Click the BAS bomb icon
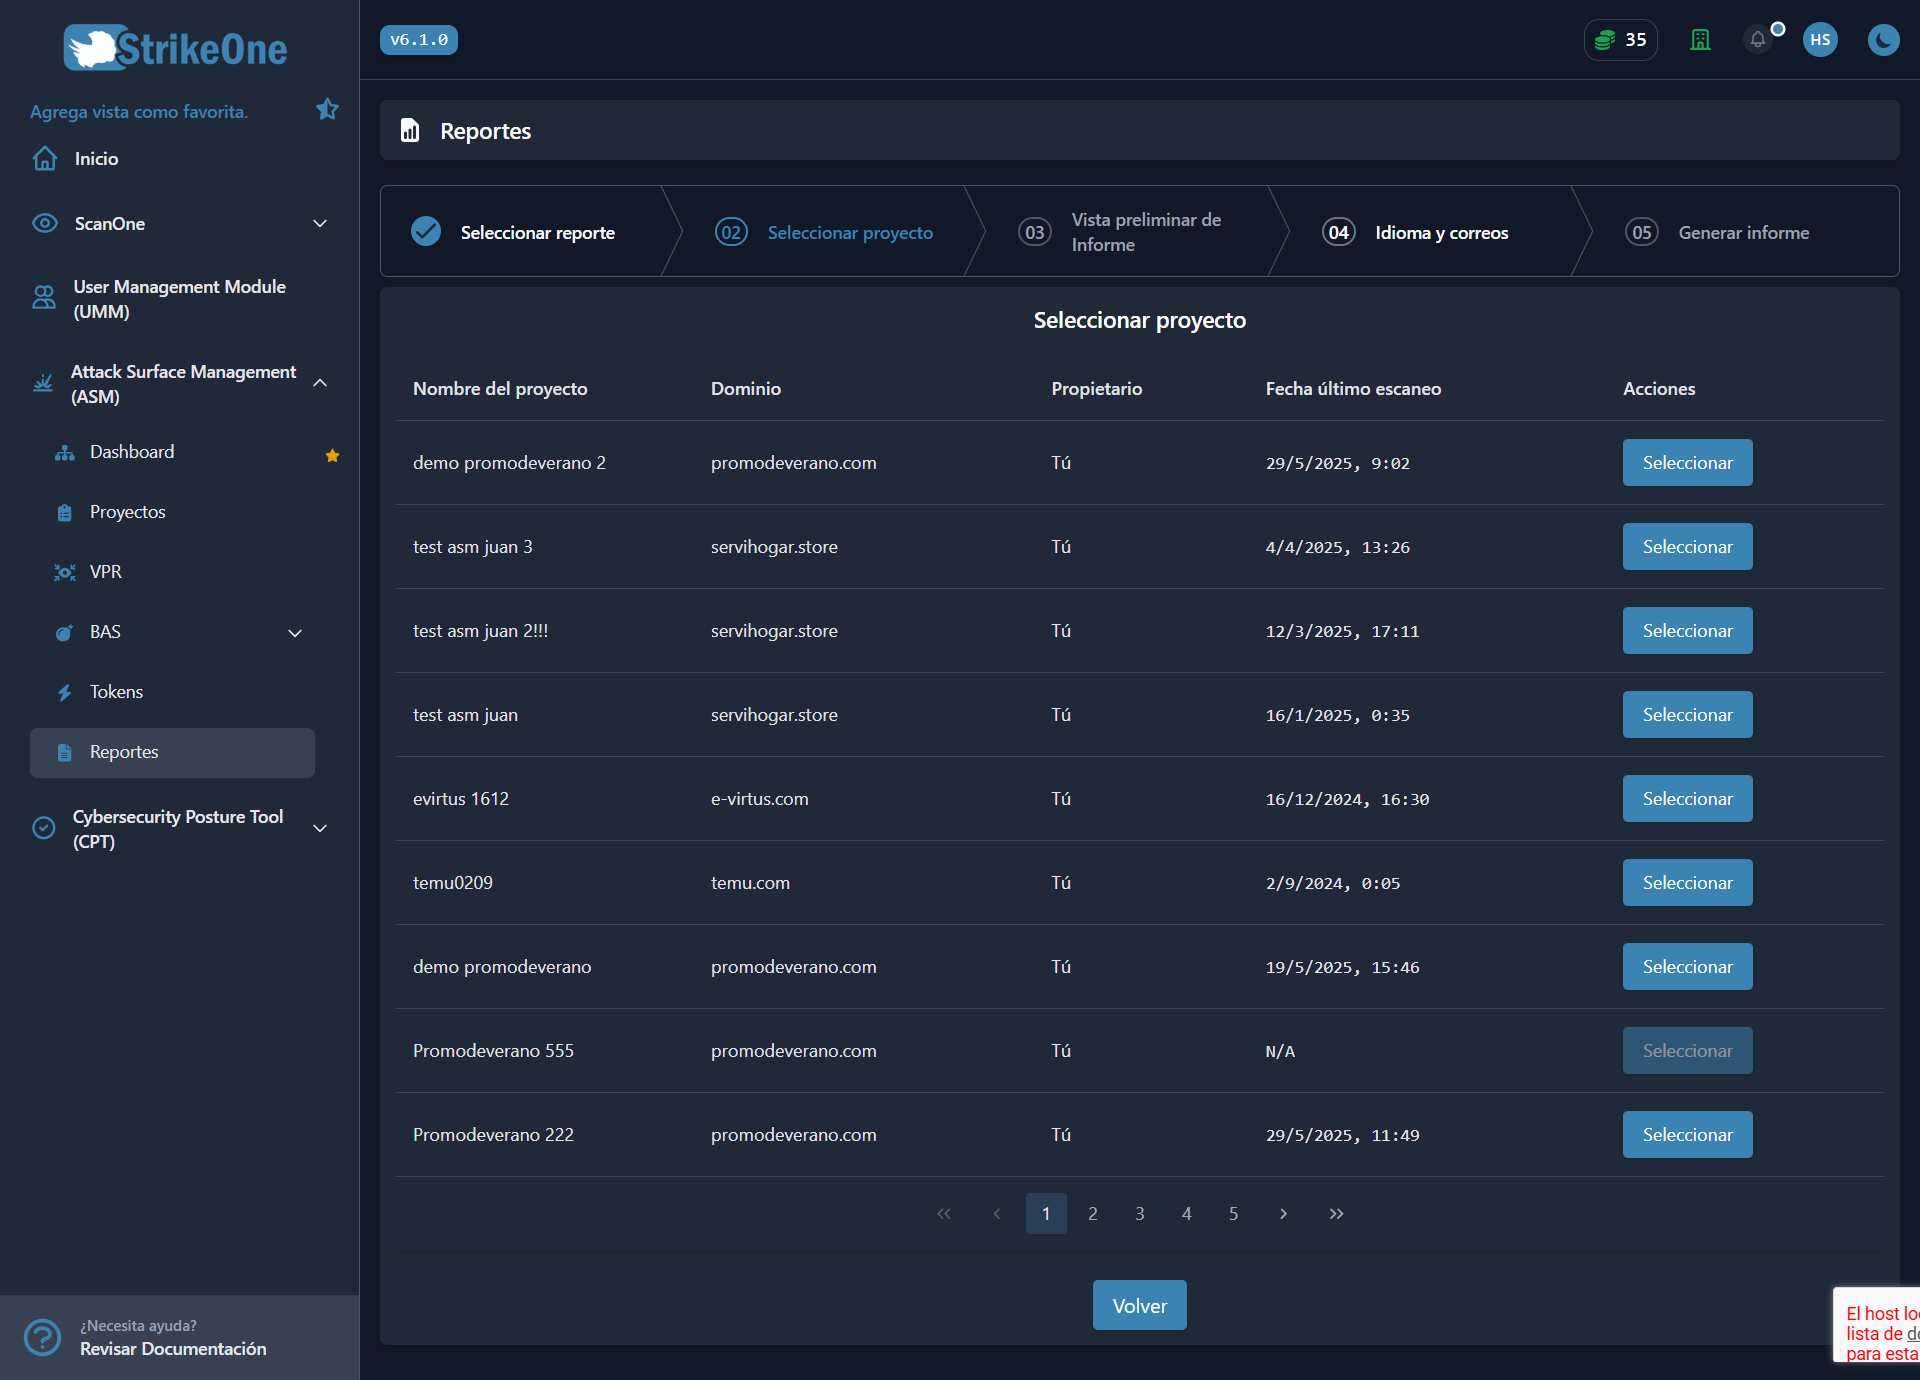Image resolution: width=1920 pixels, height=1380 pixels. 65,632
